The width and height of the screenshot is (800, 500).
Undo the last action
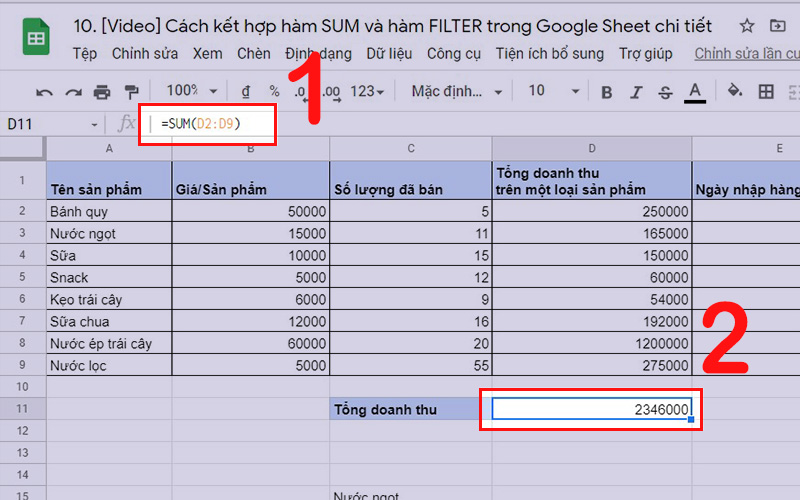pos(44,92)
